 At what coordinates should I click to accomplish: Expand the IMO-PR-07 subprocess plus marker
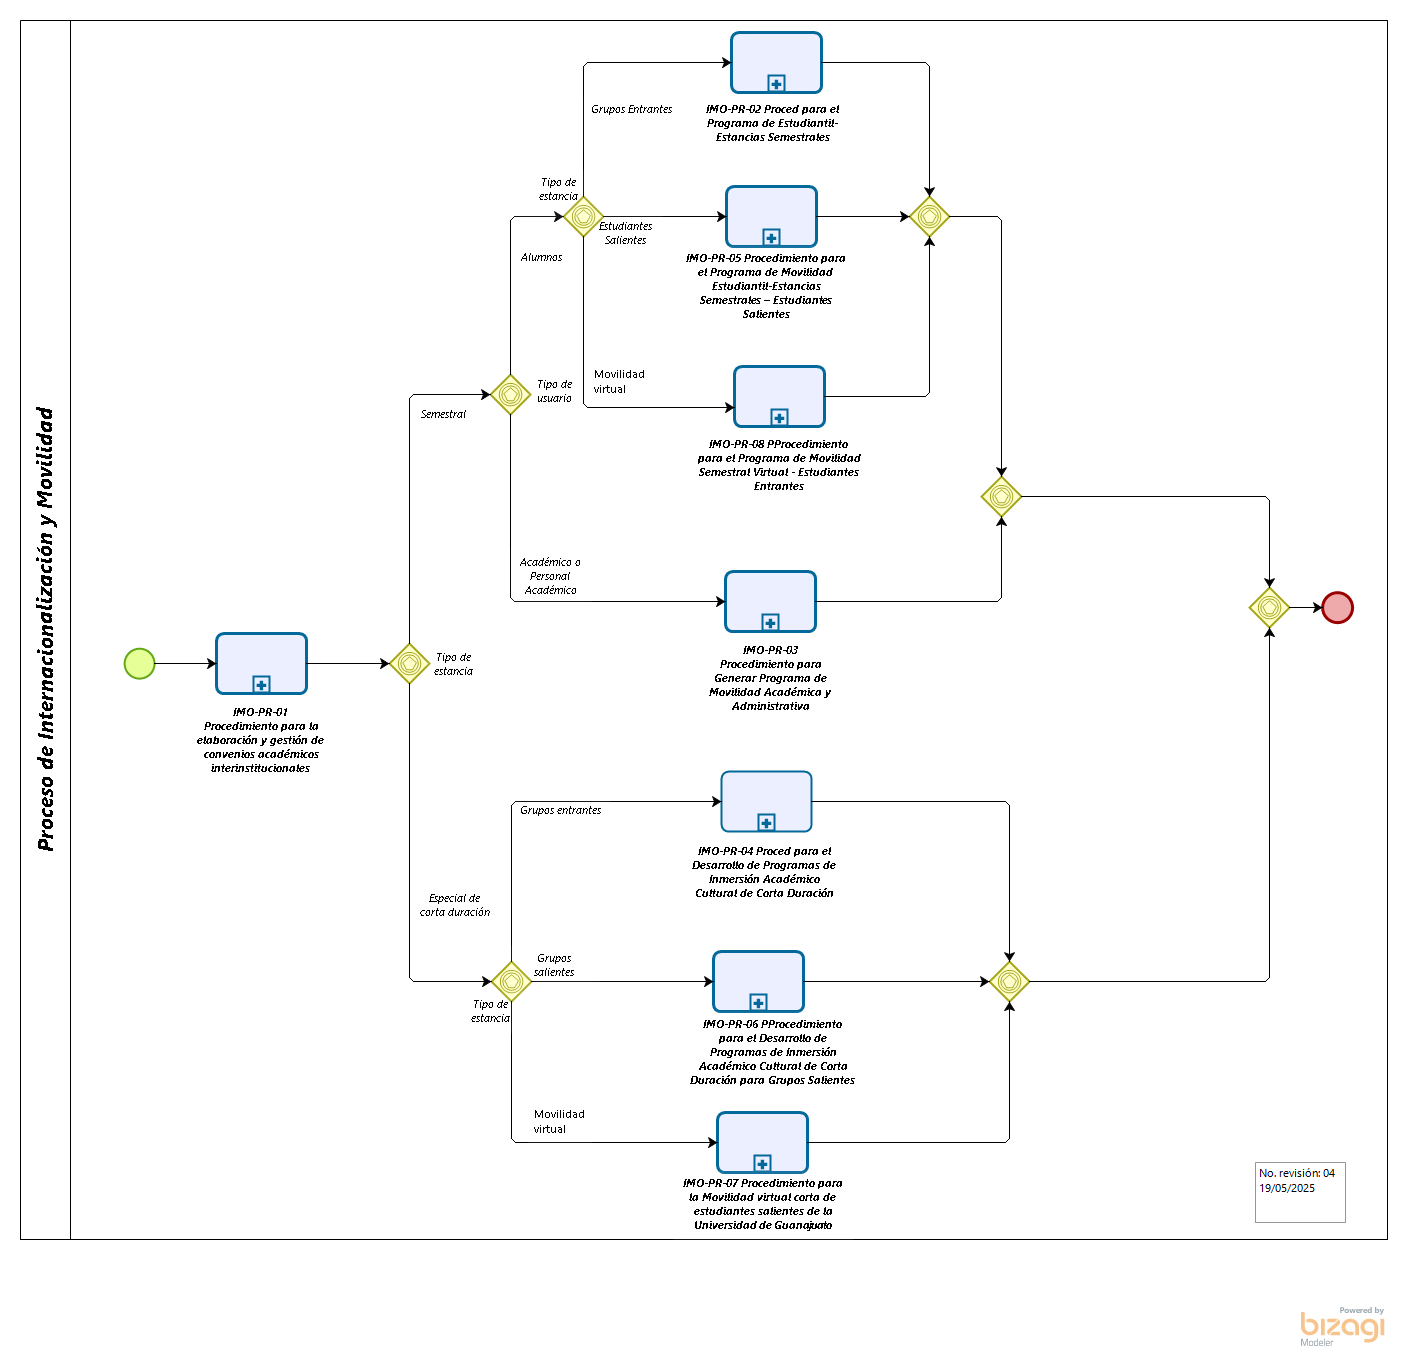point(762,1164)
